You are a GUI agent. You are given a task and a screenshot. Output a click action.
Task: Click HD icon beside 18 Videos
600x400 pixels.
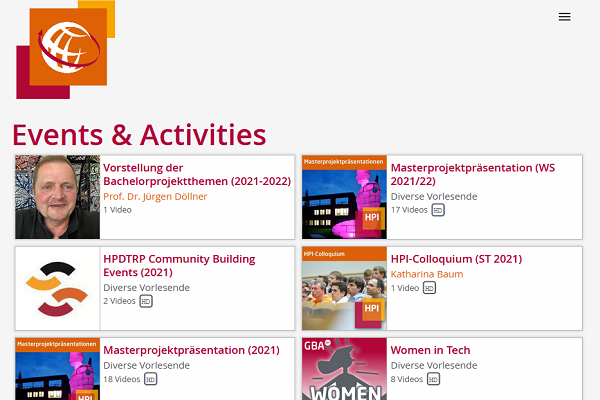pos(151,379)
